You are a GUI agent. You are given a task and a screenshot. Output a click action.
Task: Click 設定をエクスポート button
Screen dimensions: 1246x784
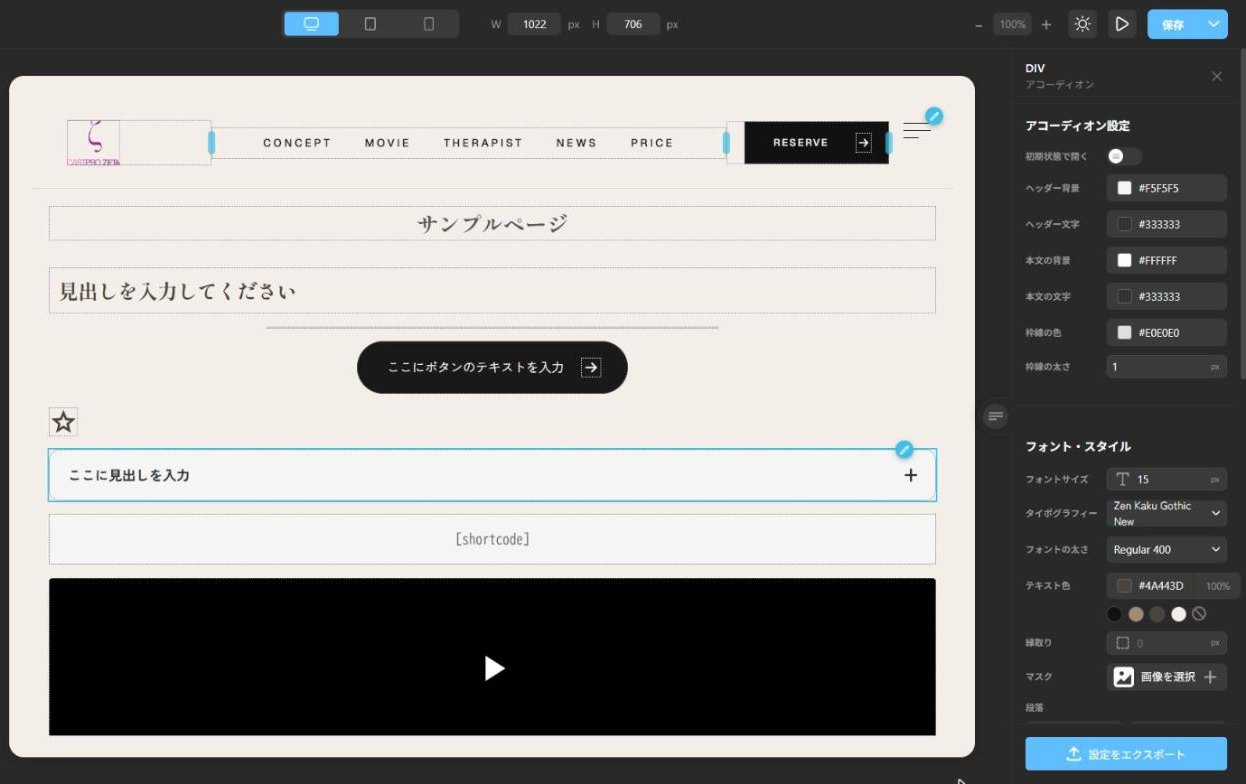(1126, 754)
